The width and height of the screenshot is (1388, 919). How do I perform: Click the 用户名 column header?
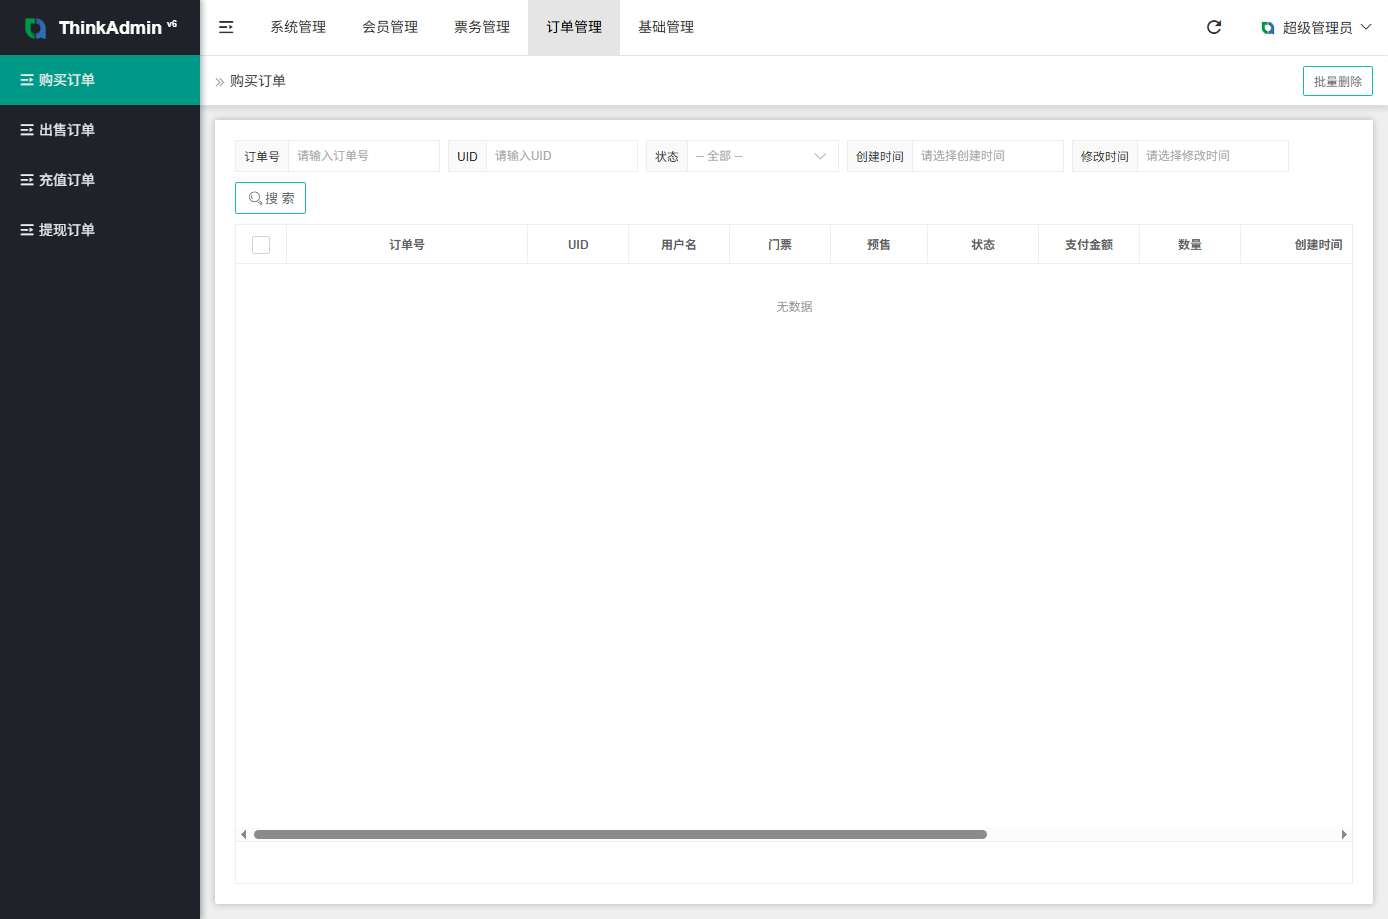click(x=679, y=245)
